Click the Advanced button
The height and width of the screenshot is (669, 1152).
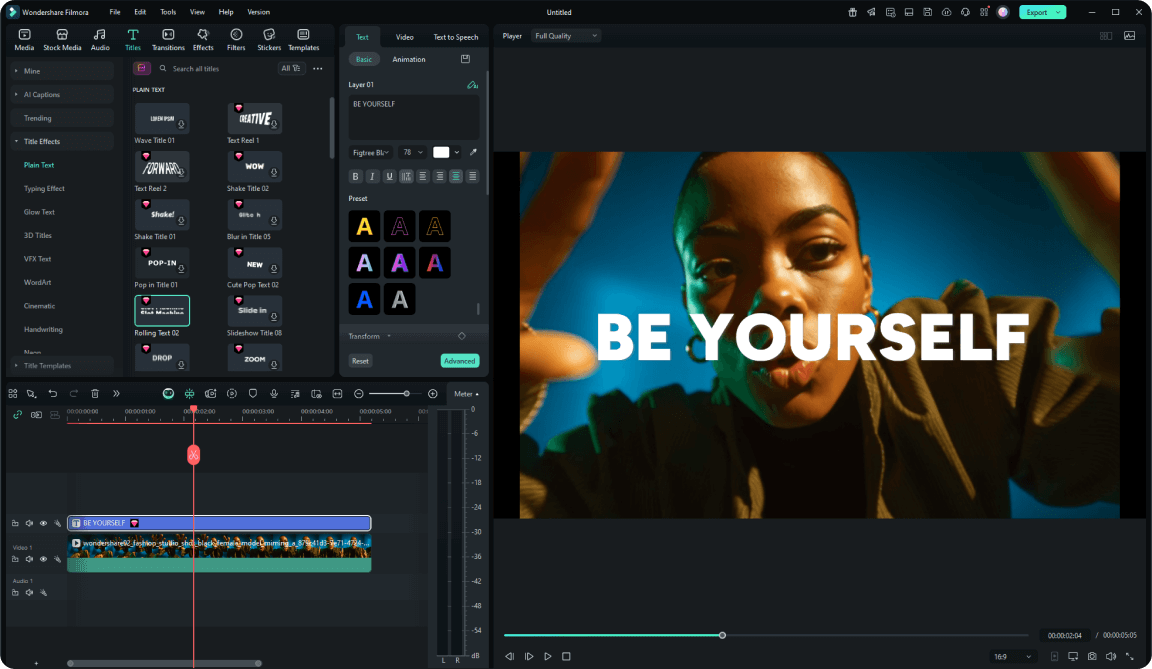tap(460, 361)
